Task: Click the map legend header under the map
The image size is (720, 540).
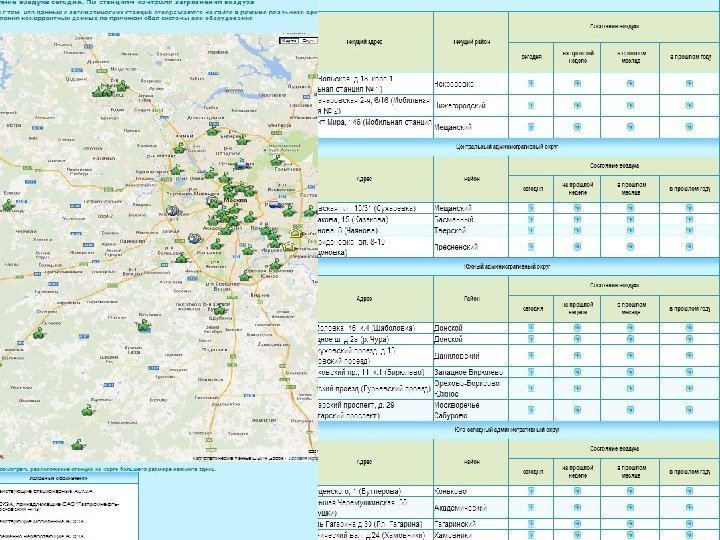Action: pos(69,478)
